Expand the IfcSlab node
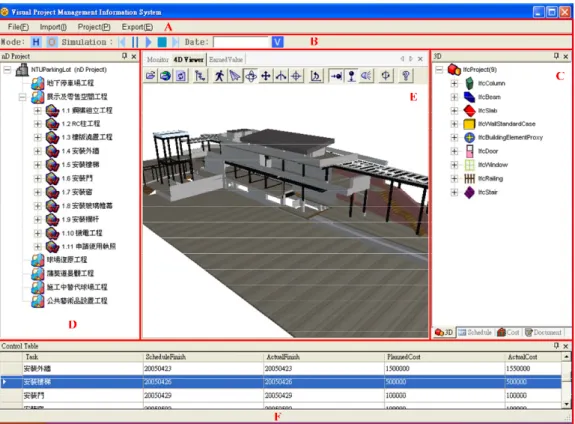Screen dimensions: 575x424 (x=454, y=111)
